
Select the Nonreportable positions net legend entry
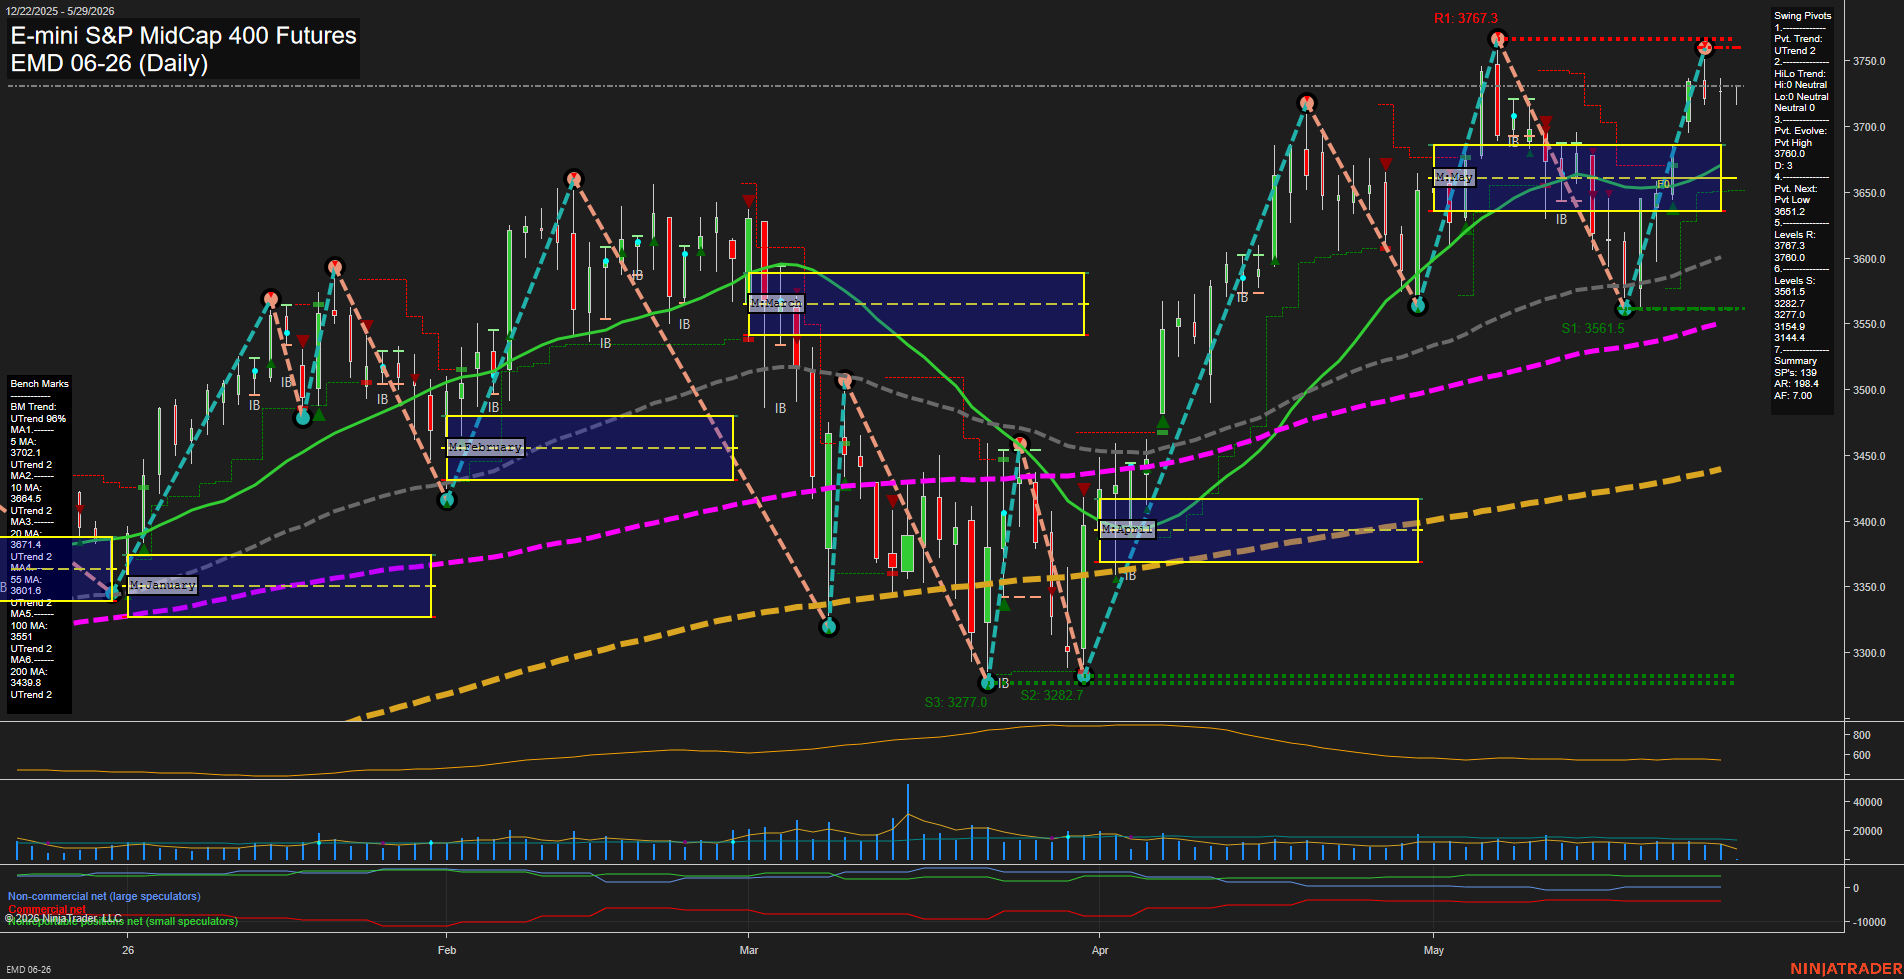(x=123, y=921)
